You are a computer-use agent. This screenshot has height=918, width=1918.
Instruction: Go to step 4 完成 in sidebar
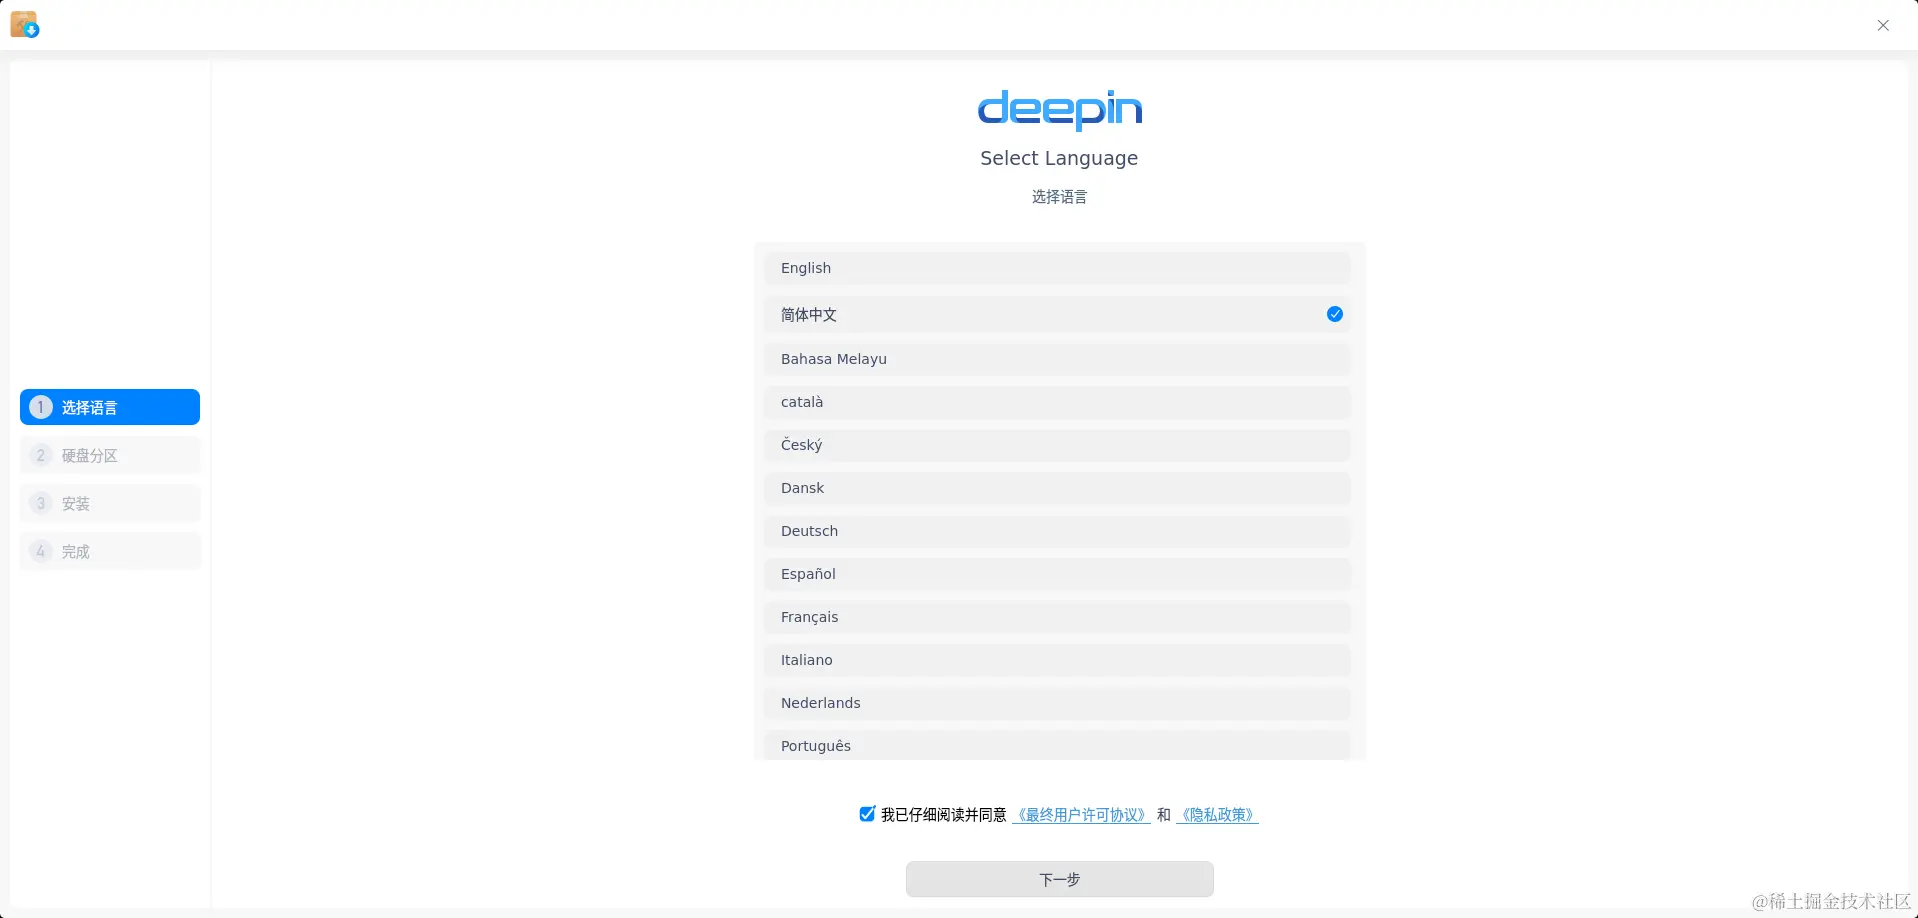pyautogui.click(x=110, y=551)
